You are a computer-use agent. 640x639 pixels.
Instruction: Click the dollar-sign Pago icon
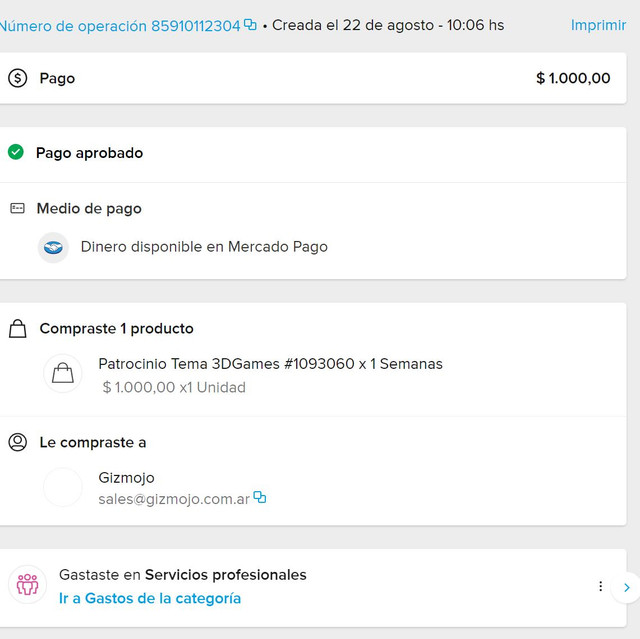(18, 78)
